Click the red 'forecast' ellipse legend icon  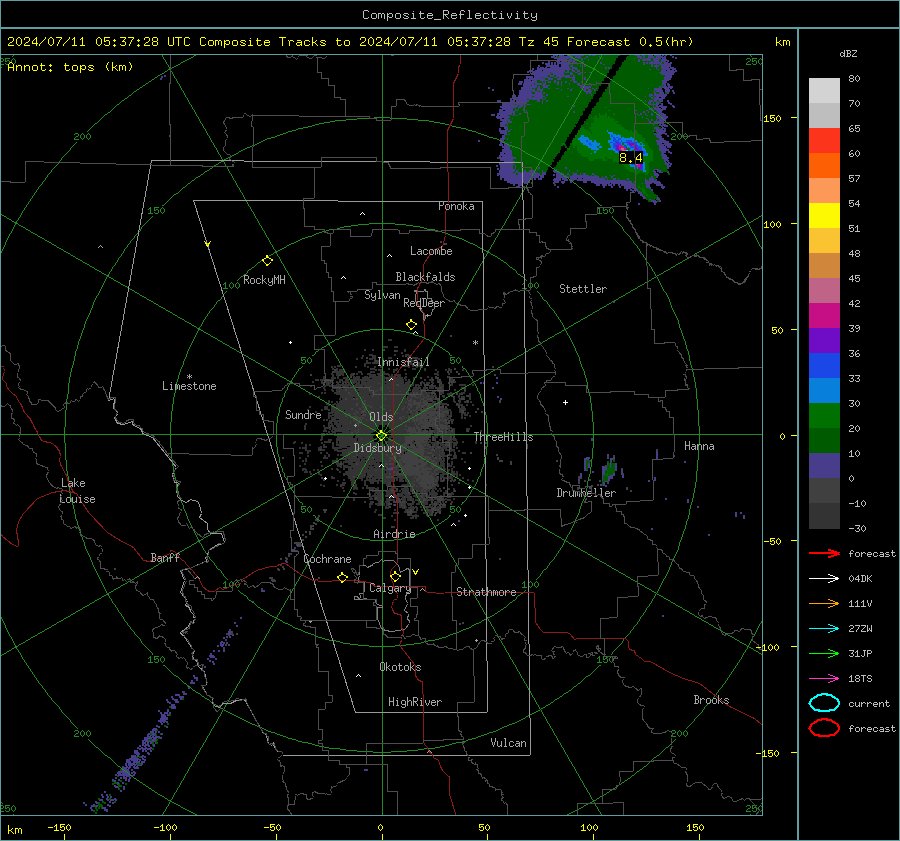click(824, 728)
